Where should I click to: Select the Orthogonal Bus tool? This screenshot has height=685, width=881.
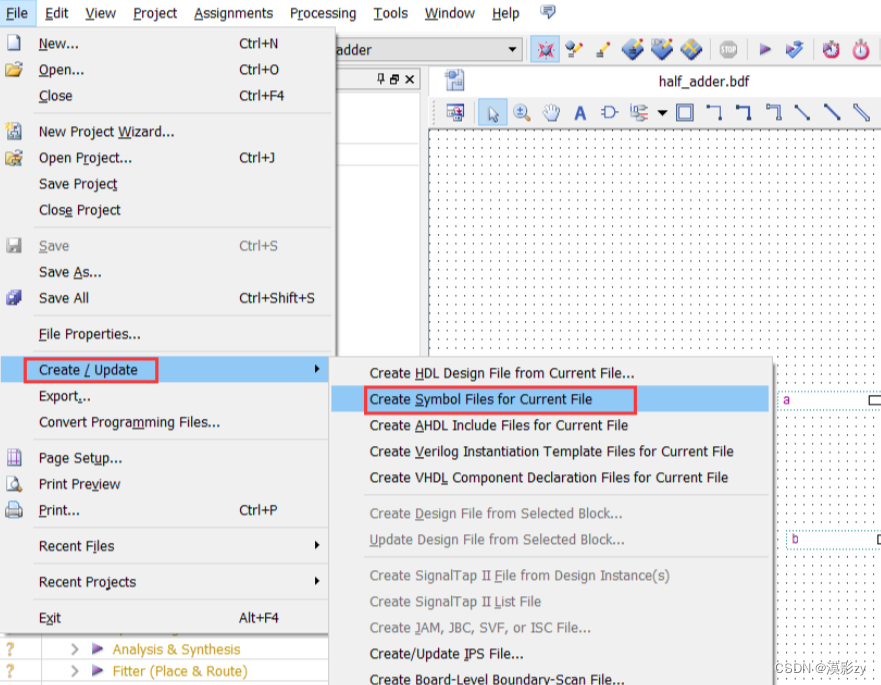(743, 112)
